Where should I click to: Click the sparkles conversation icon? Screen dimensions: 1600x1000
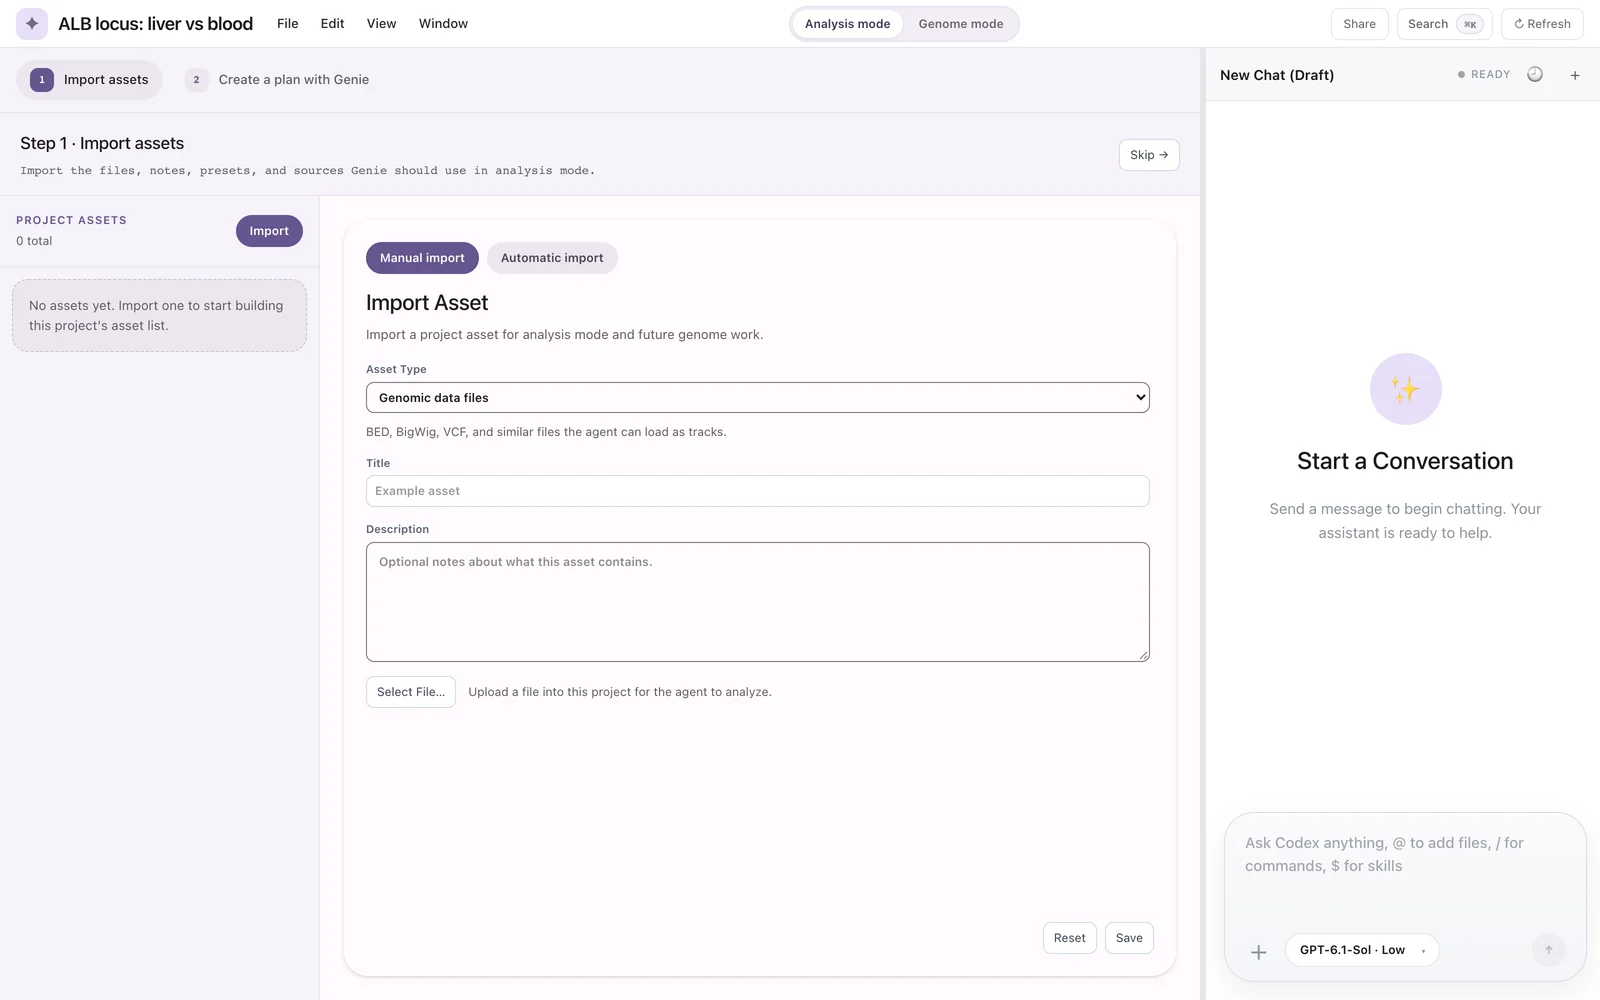1405,389
